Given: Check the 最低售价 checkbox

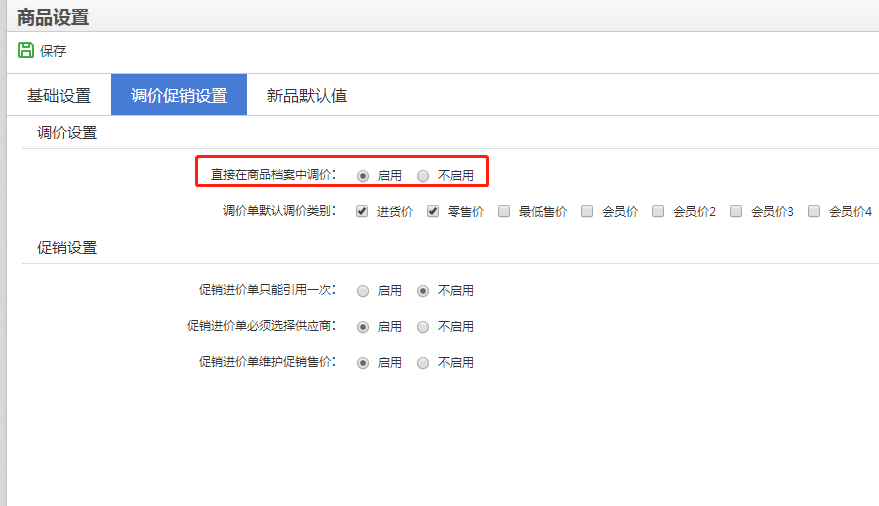Looking at the screenshot, I should 504,211.
